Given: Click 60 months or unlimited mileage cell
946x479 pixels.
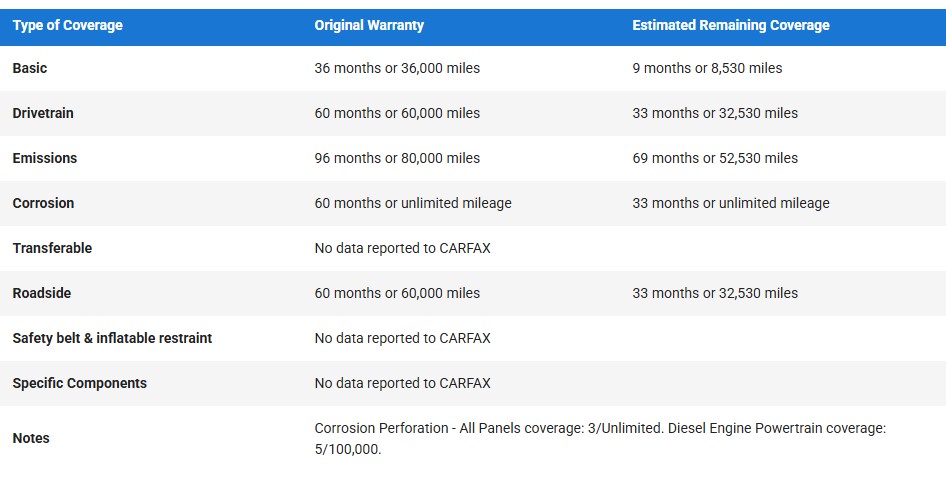Looking at the screenshot, I should click(x=413, y=203).
